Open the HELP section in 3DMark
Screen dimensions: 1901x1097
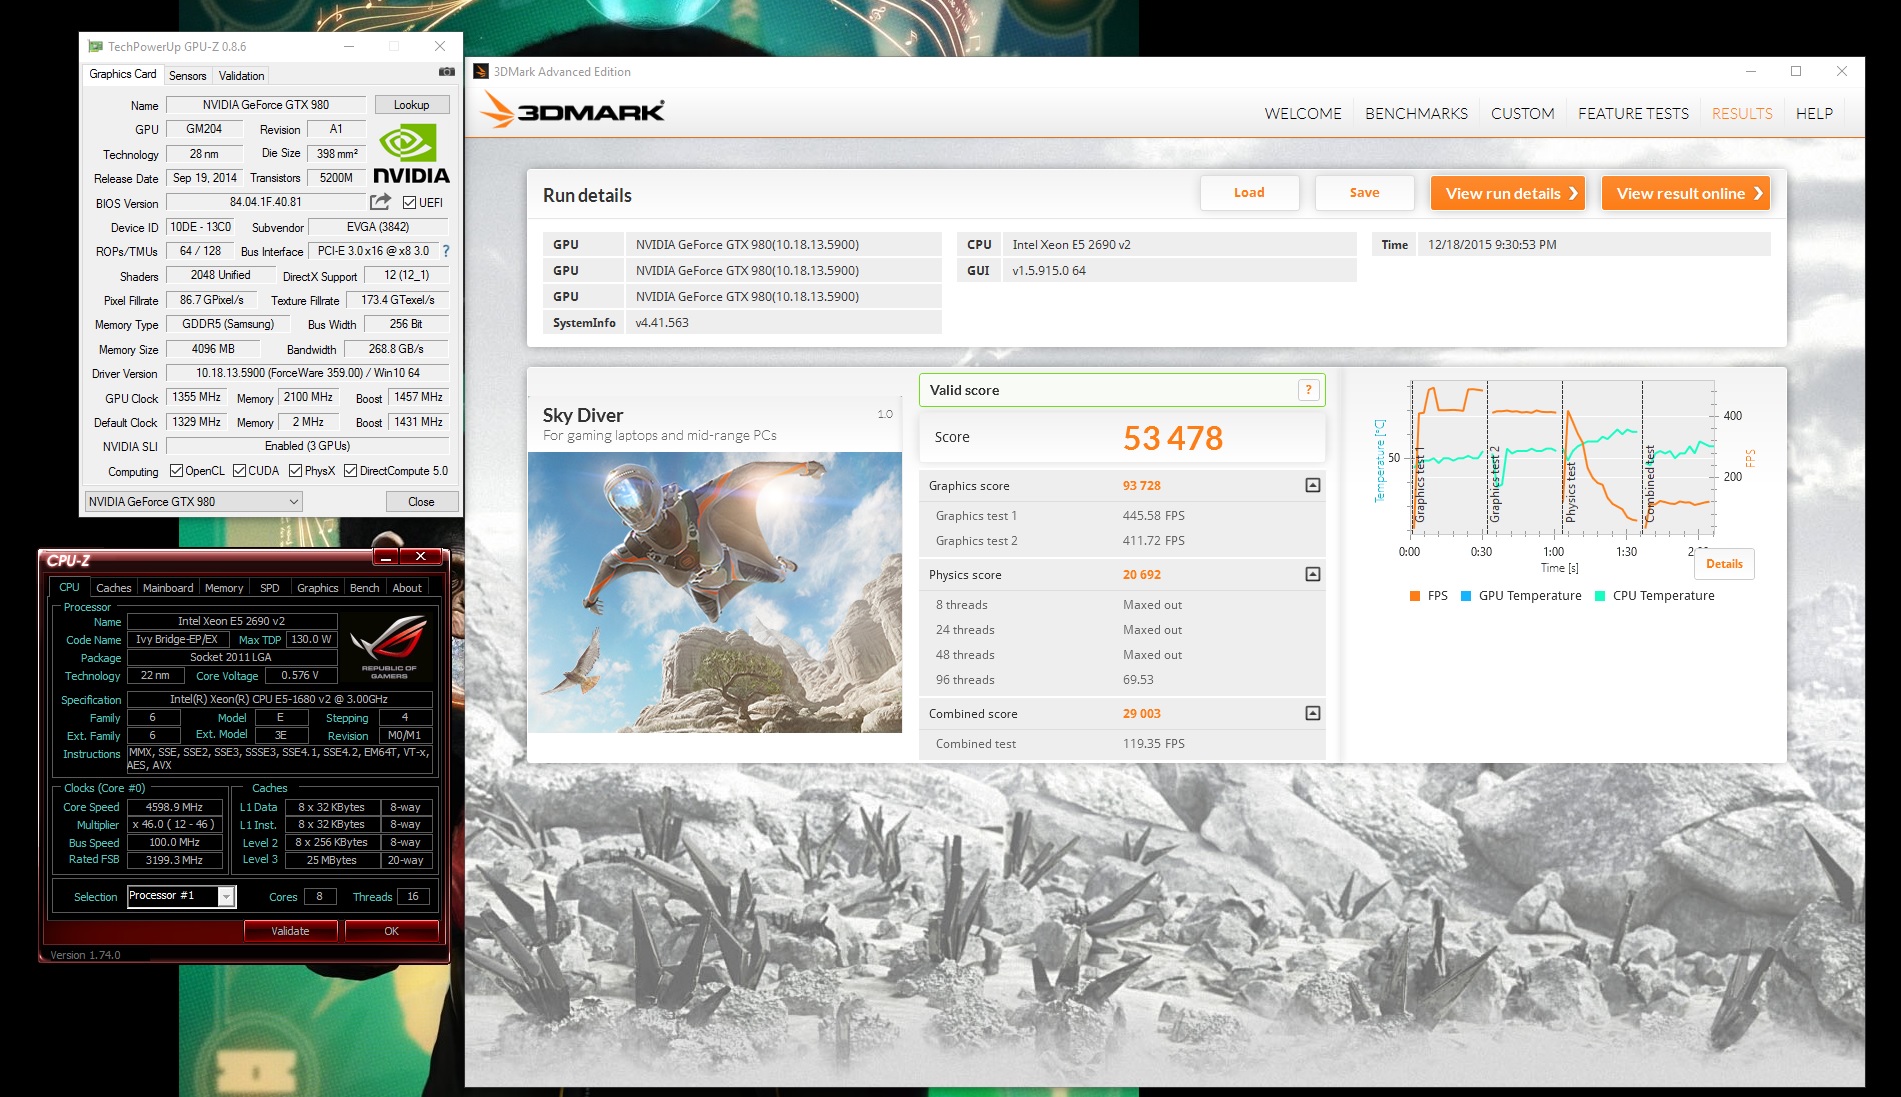(1814, 114)
